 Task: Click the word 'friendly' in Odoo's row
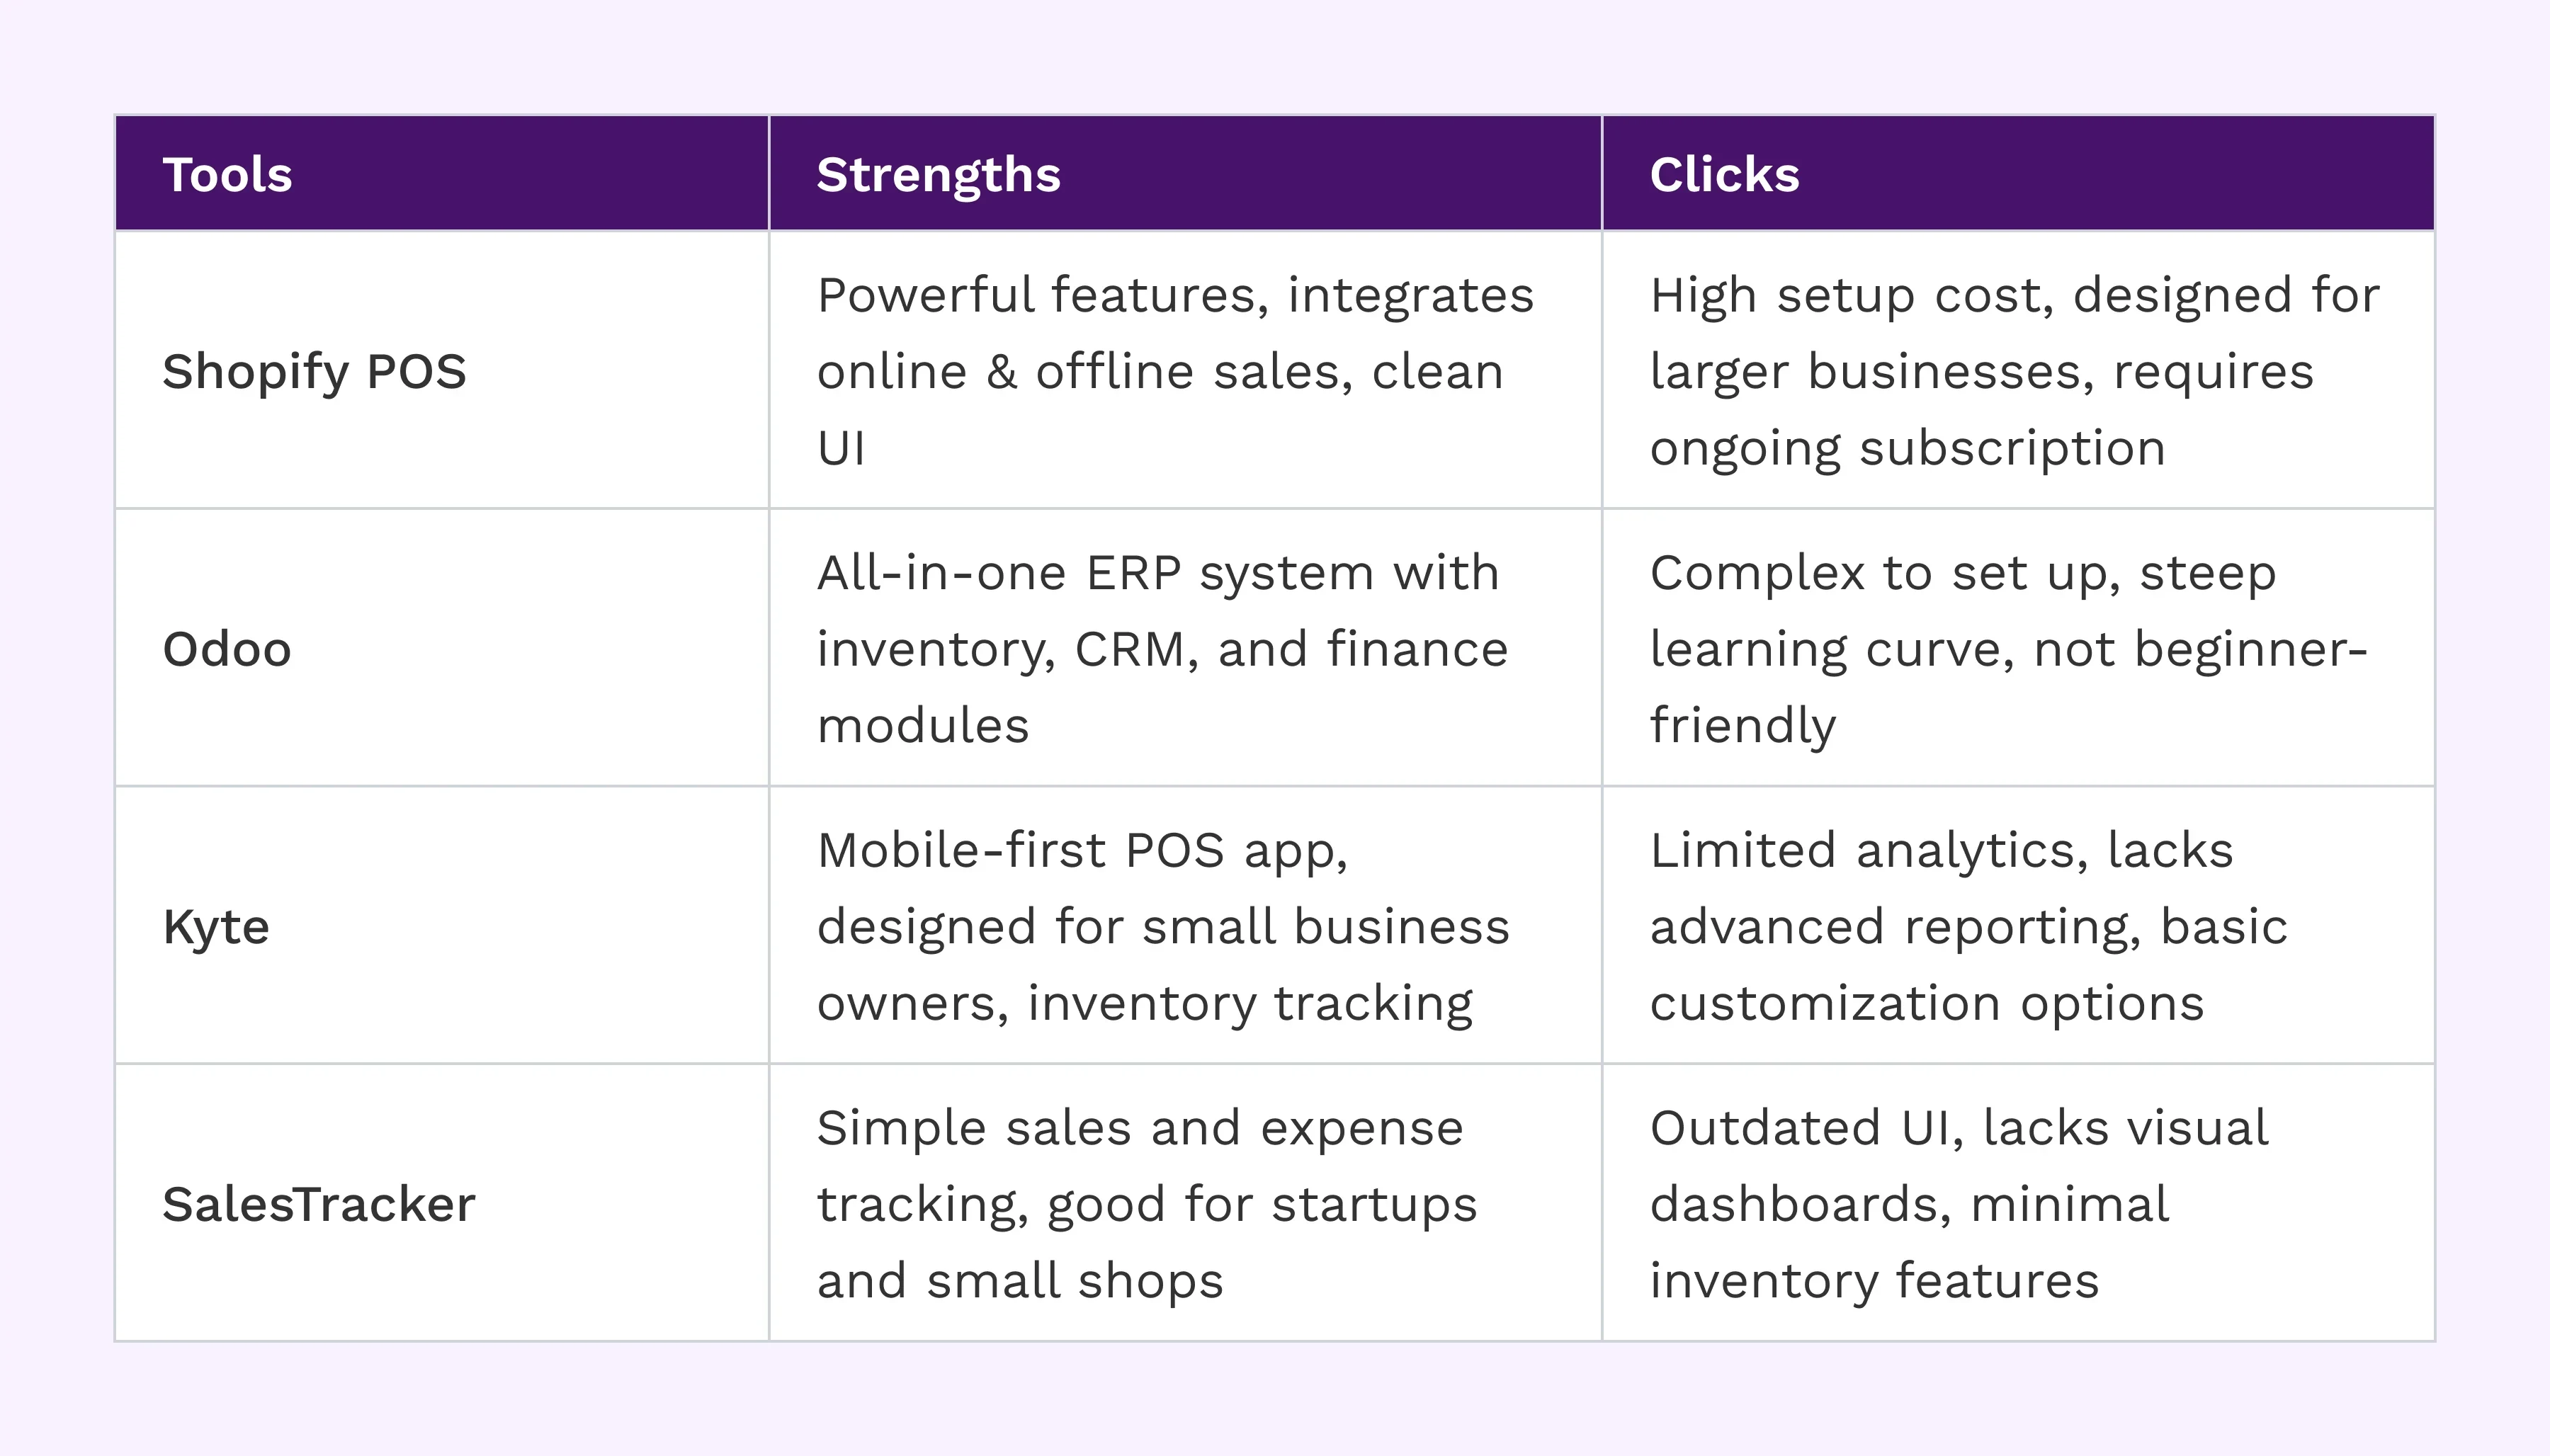pos(1743,726)
